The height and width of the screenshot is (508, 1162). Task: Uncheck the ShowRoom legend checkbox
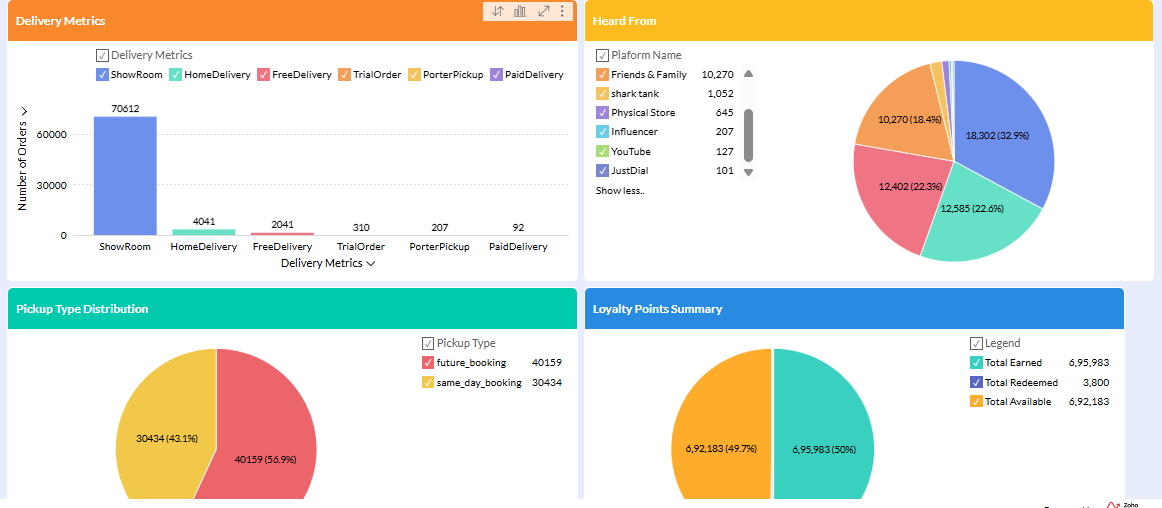pos(102,74)
